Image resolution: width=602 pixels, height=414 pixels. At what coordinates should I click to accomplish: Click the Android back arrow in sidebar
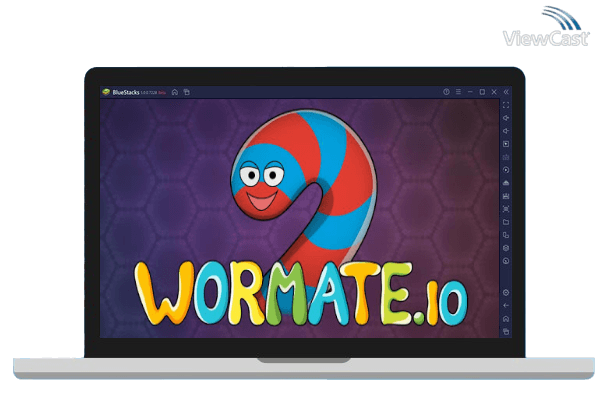[x=506, y=306]
